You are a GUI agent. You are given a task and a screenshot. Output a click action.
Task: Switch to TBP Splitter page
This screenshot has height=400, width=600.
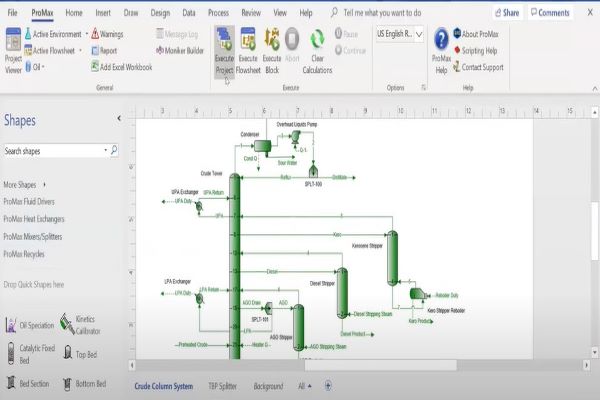click(222, 386)
